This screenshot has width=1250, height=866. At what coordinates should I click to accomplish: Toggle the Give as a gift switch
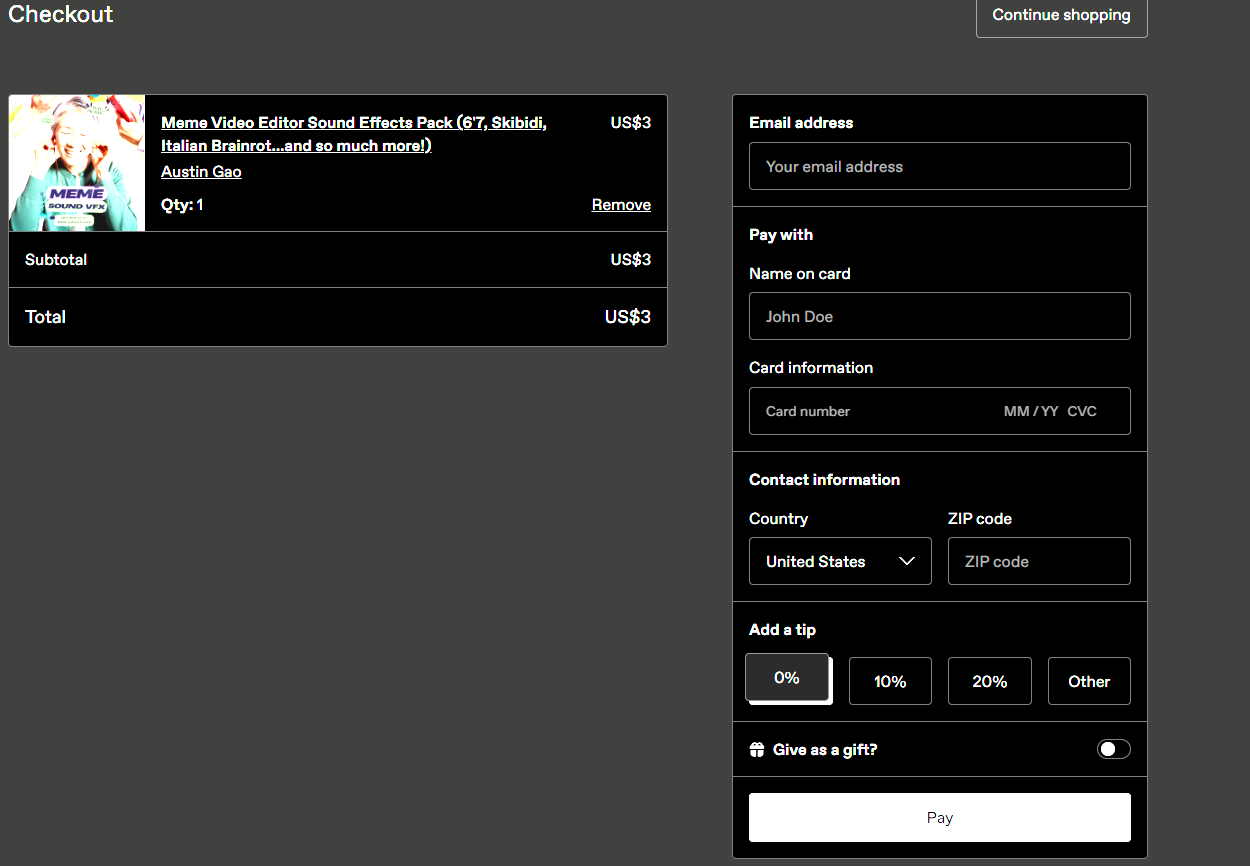[1113, 749]
